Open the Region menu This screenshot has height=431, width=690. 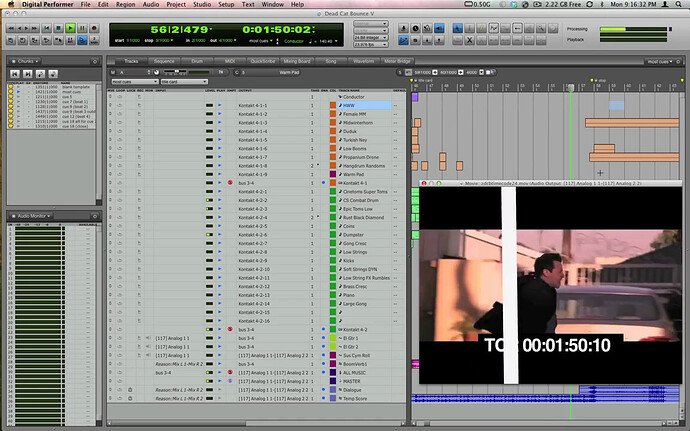tap(125, 4)
